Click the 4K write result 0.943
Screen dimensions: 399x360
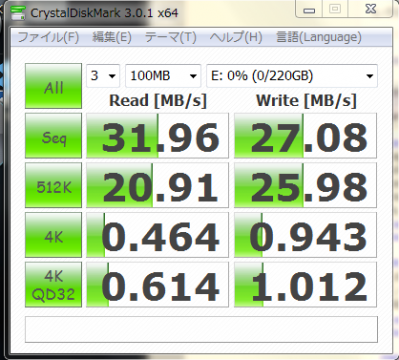[x=305, y=235]
